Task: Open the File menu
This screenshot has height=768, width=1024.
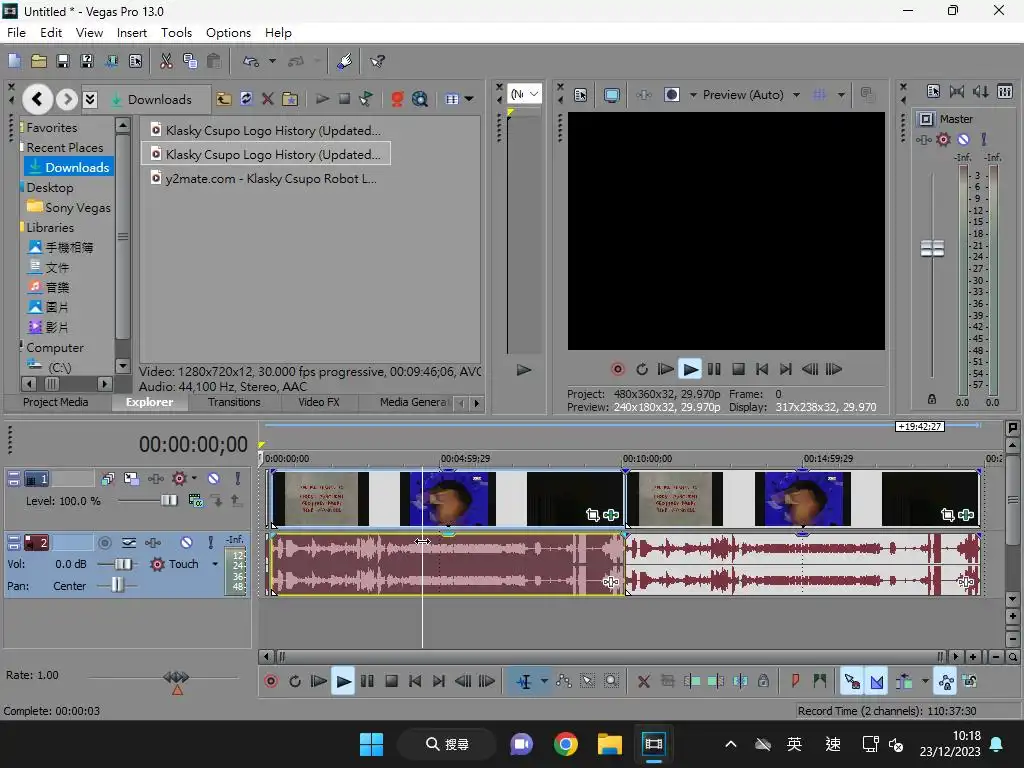Action: [16, 33]
